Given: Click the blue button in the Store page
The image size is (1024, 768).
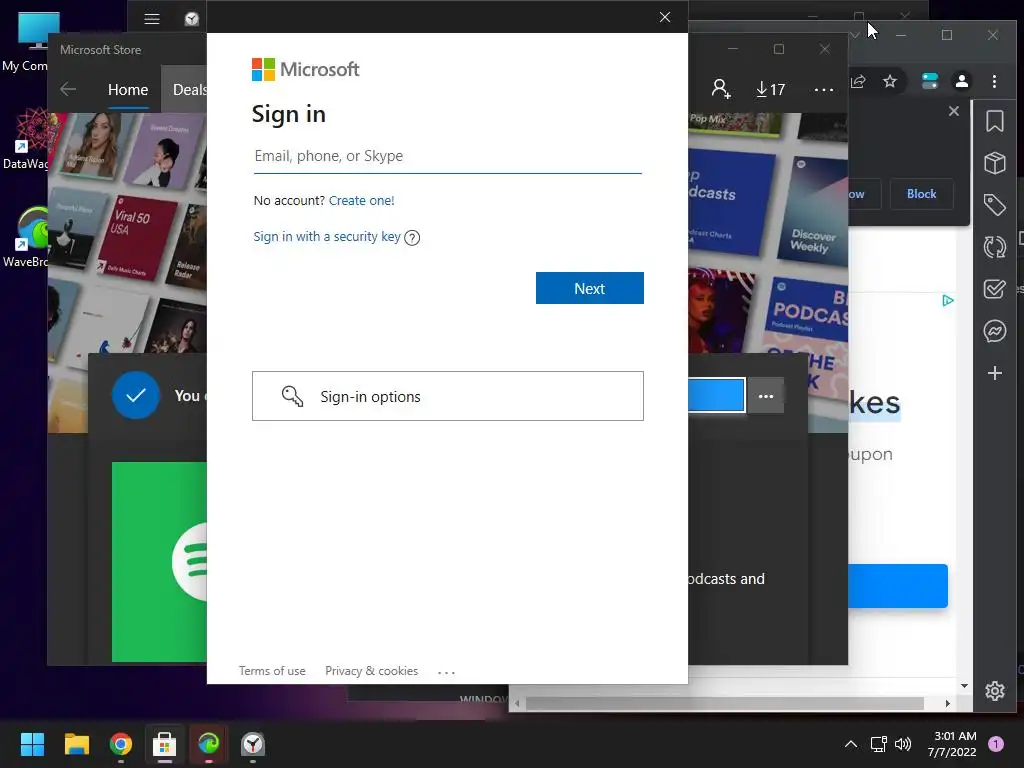Looking at the screenshot, I should point(716,395).
